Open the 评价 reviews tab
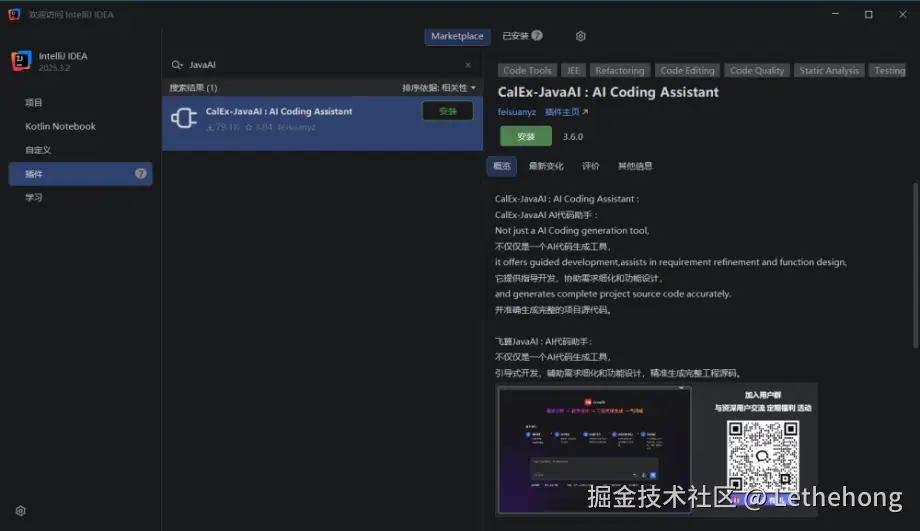 pos(590,166)
